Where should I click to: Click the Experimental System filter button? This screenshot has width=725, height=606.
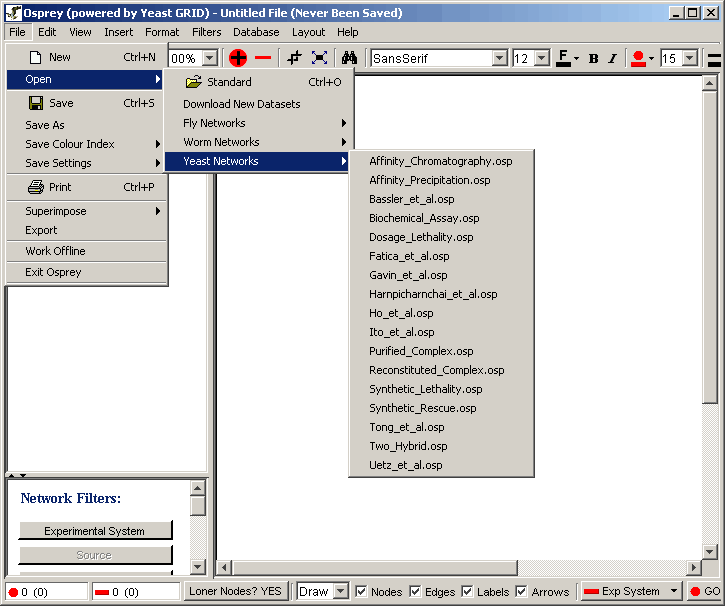point(95,531)
